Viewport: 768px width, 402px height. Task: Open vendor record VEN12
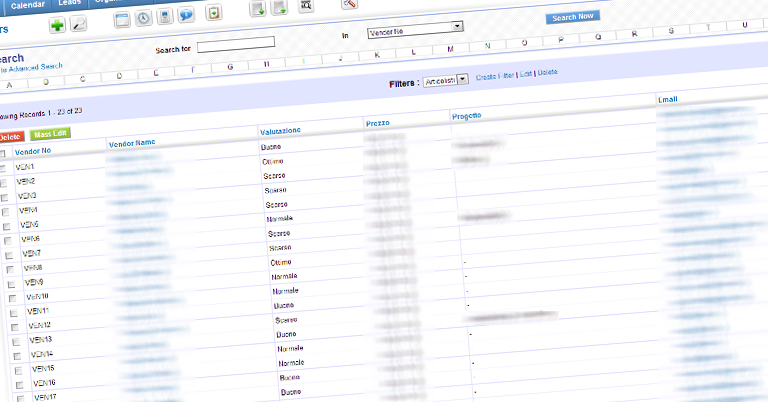coord(39,325)
